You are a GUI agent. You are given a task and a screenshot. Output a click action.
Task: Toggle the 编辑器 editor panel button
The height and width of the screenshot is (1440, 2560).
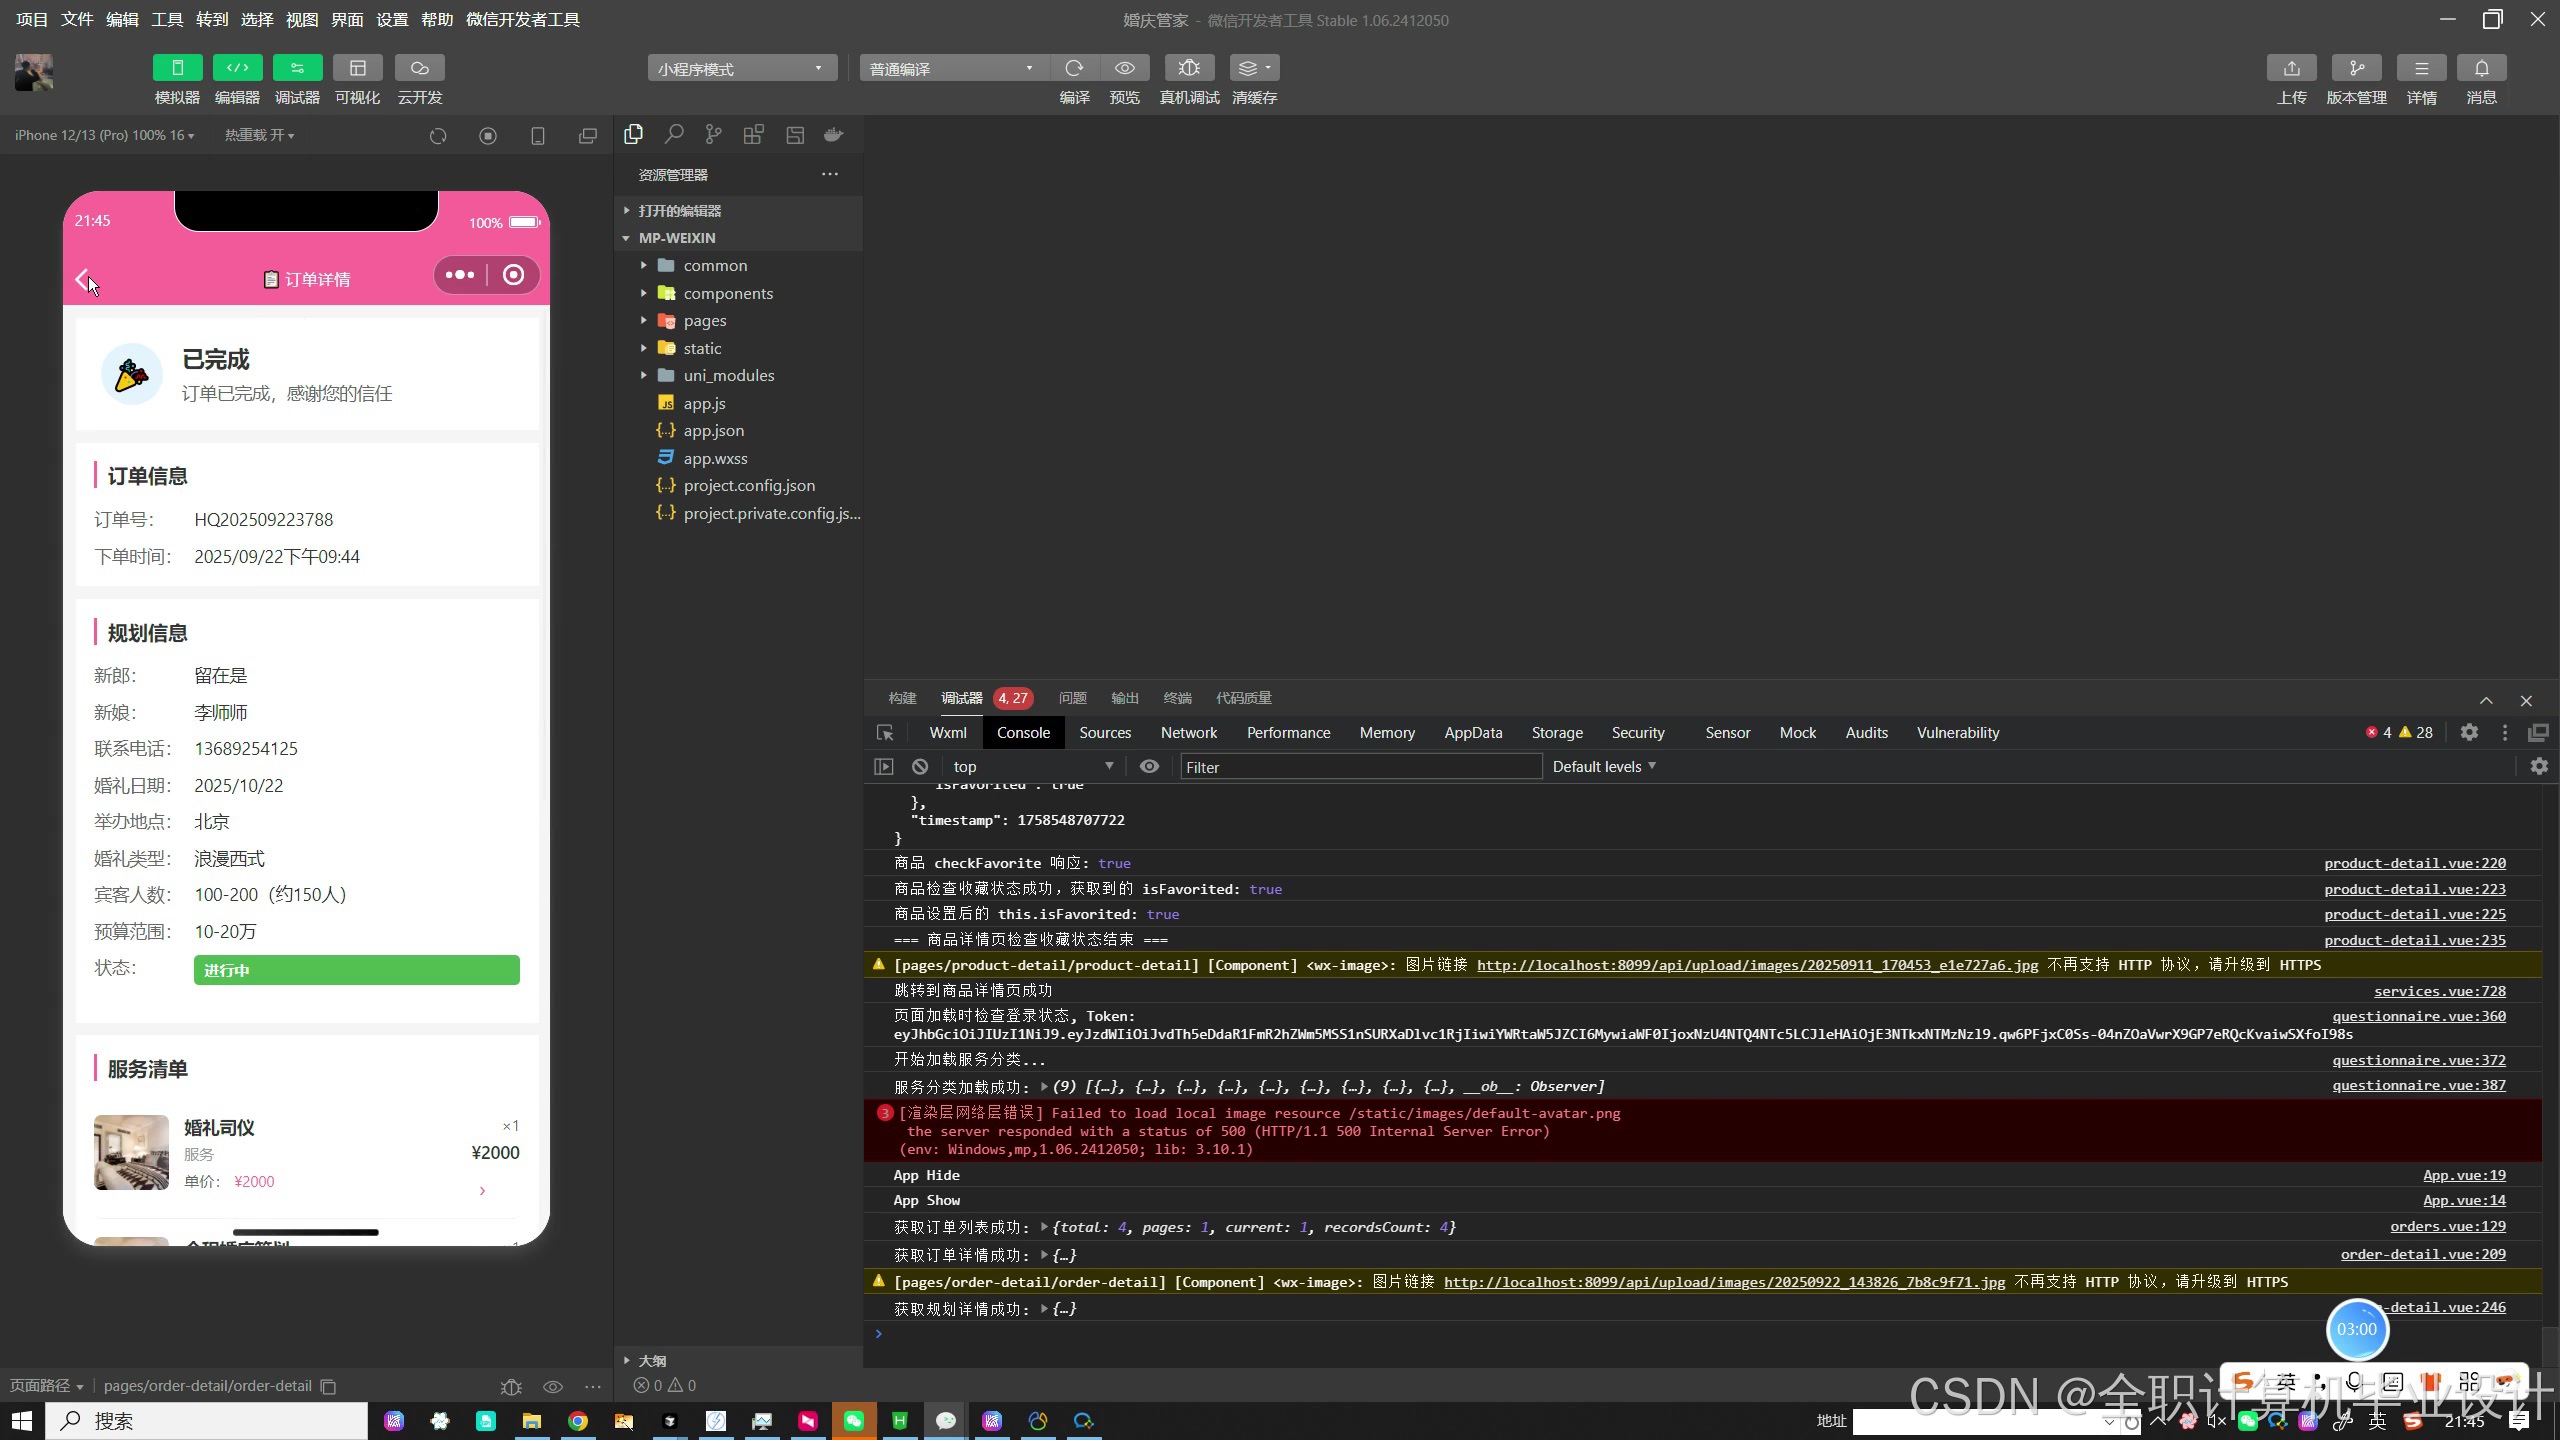tap(237, 68)
